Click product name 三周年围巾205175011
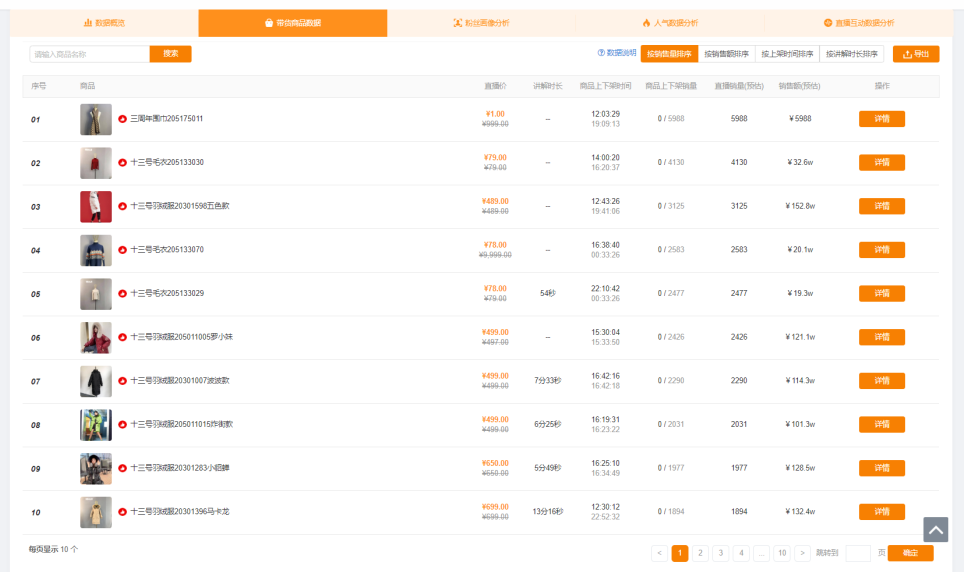 pyautogui.click(x=167, y=119)
